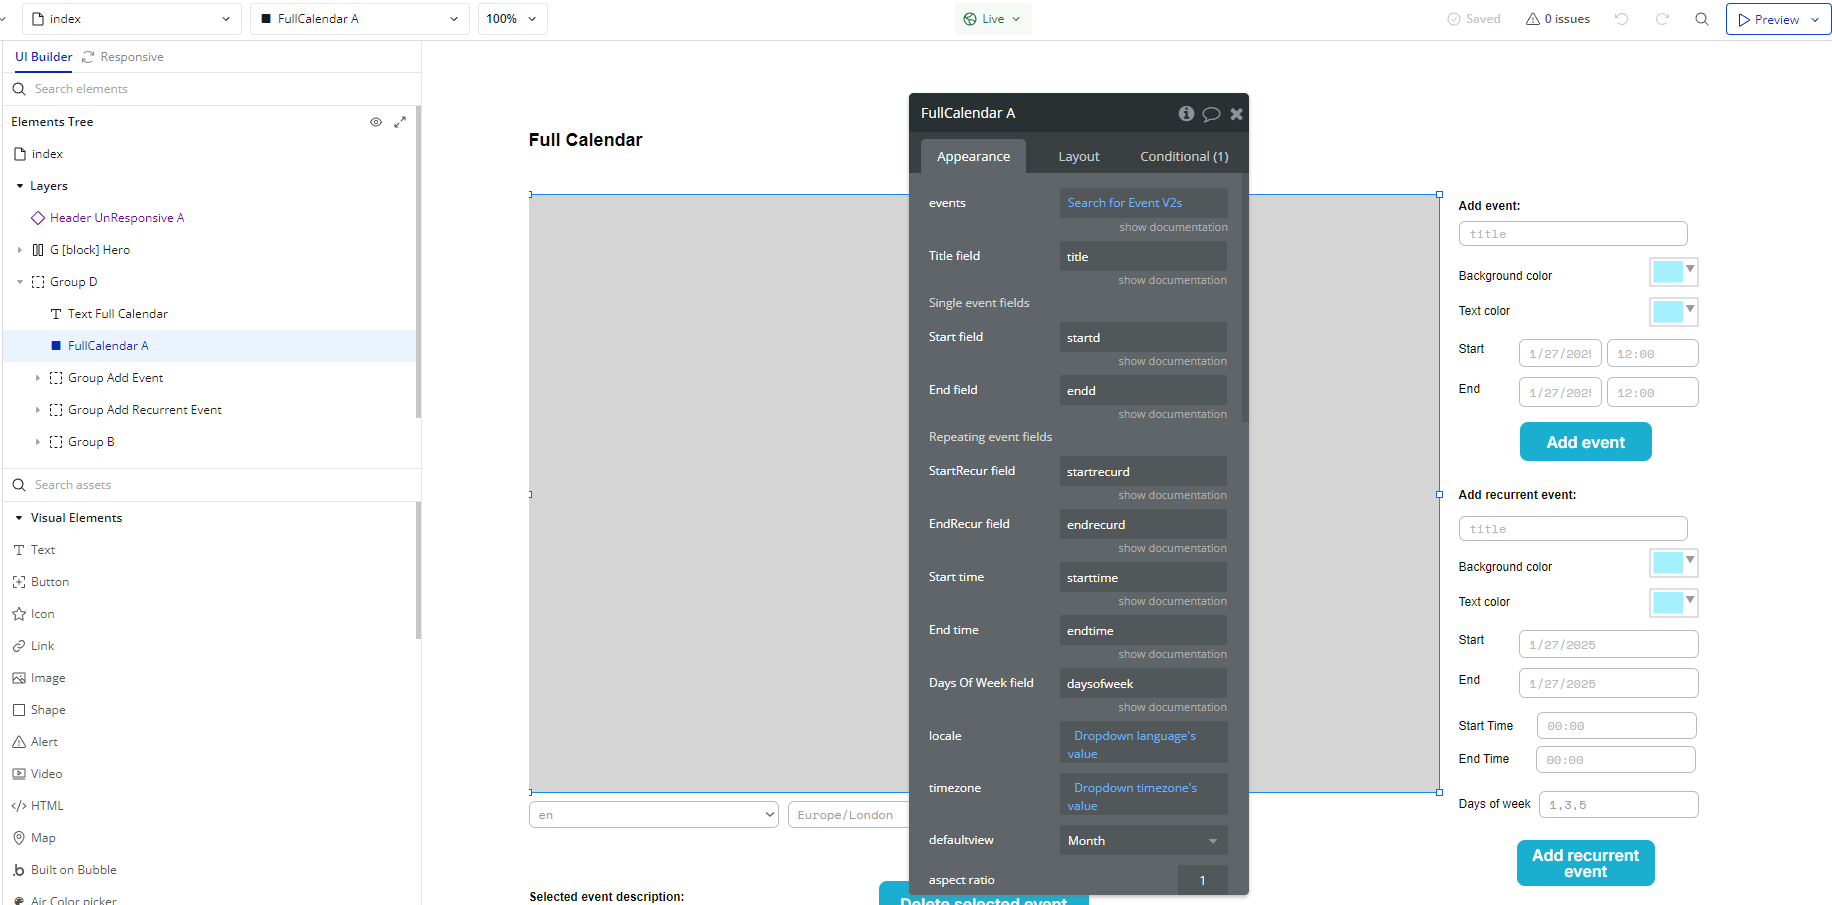
Task: Expand the Elements Tree panel fully
Action: pos(400,122)
